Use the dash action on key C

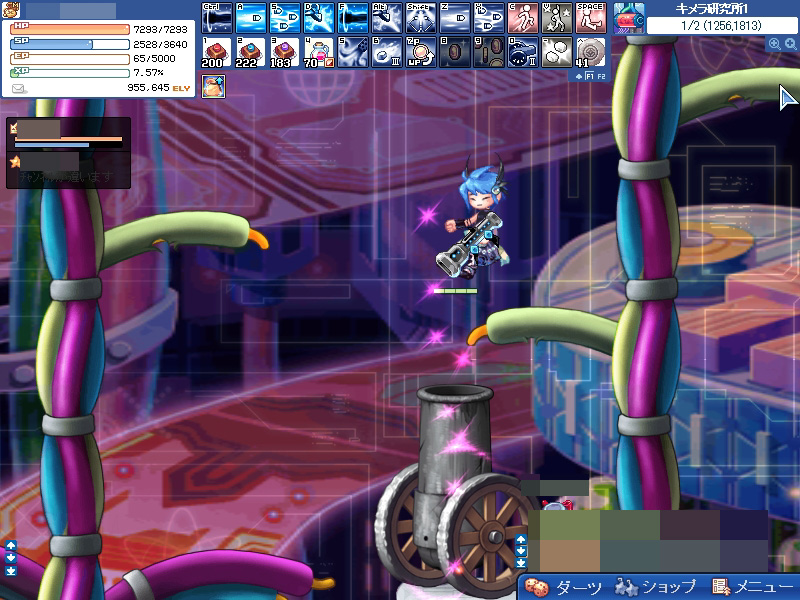coord(523,18)
